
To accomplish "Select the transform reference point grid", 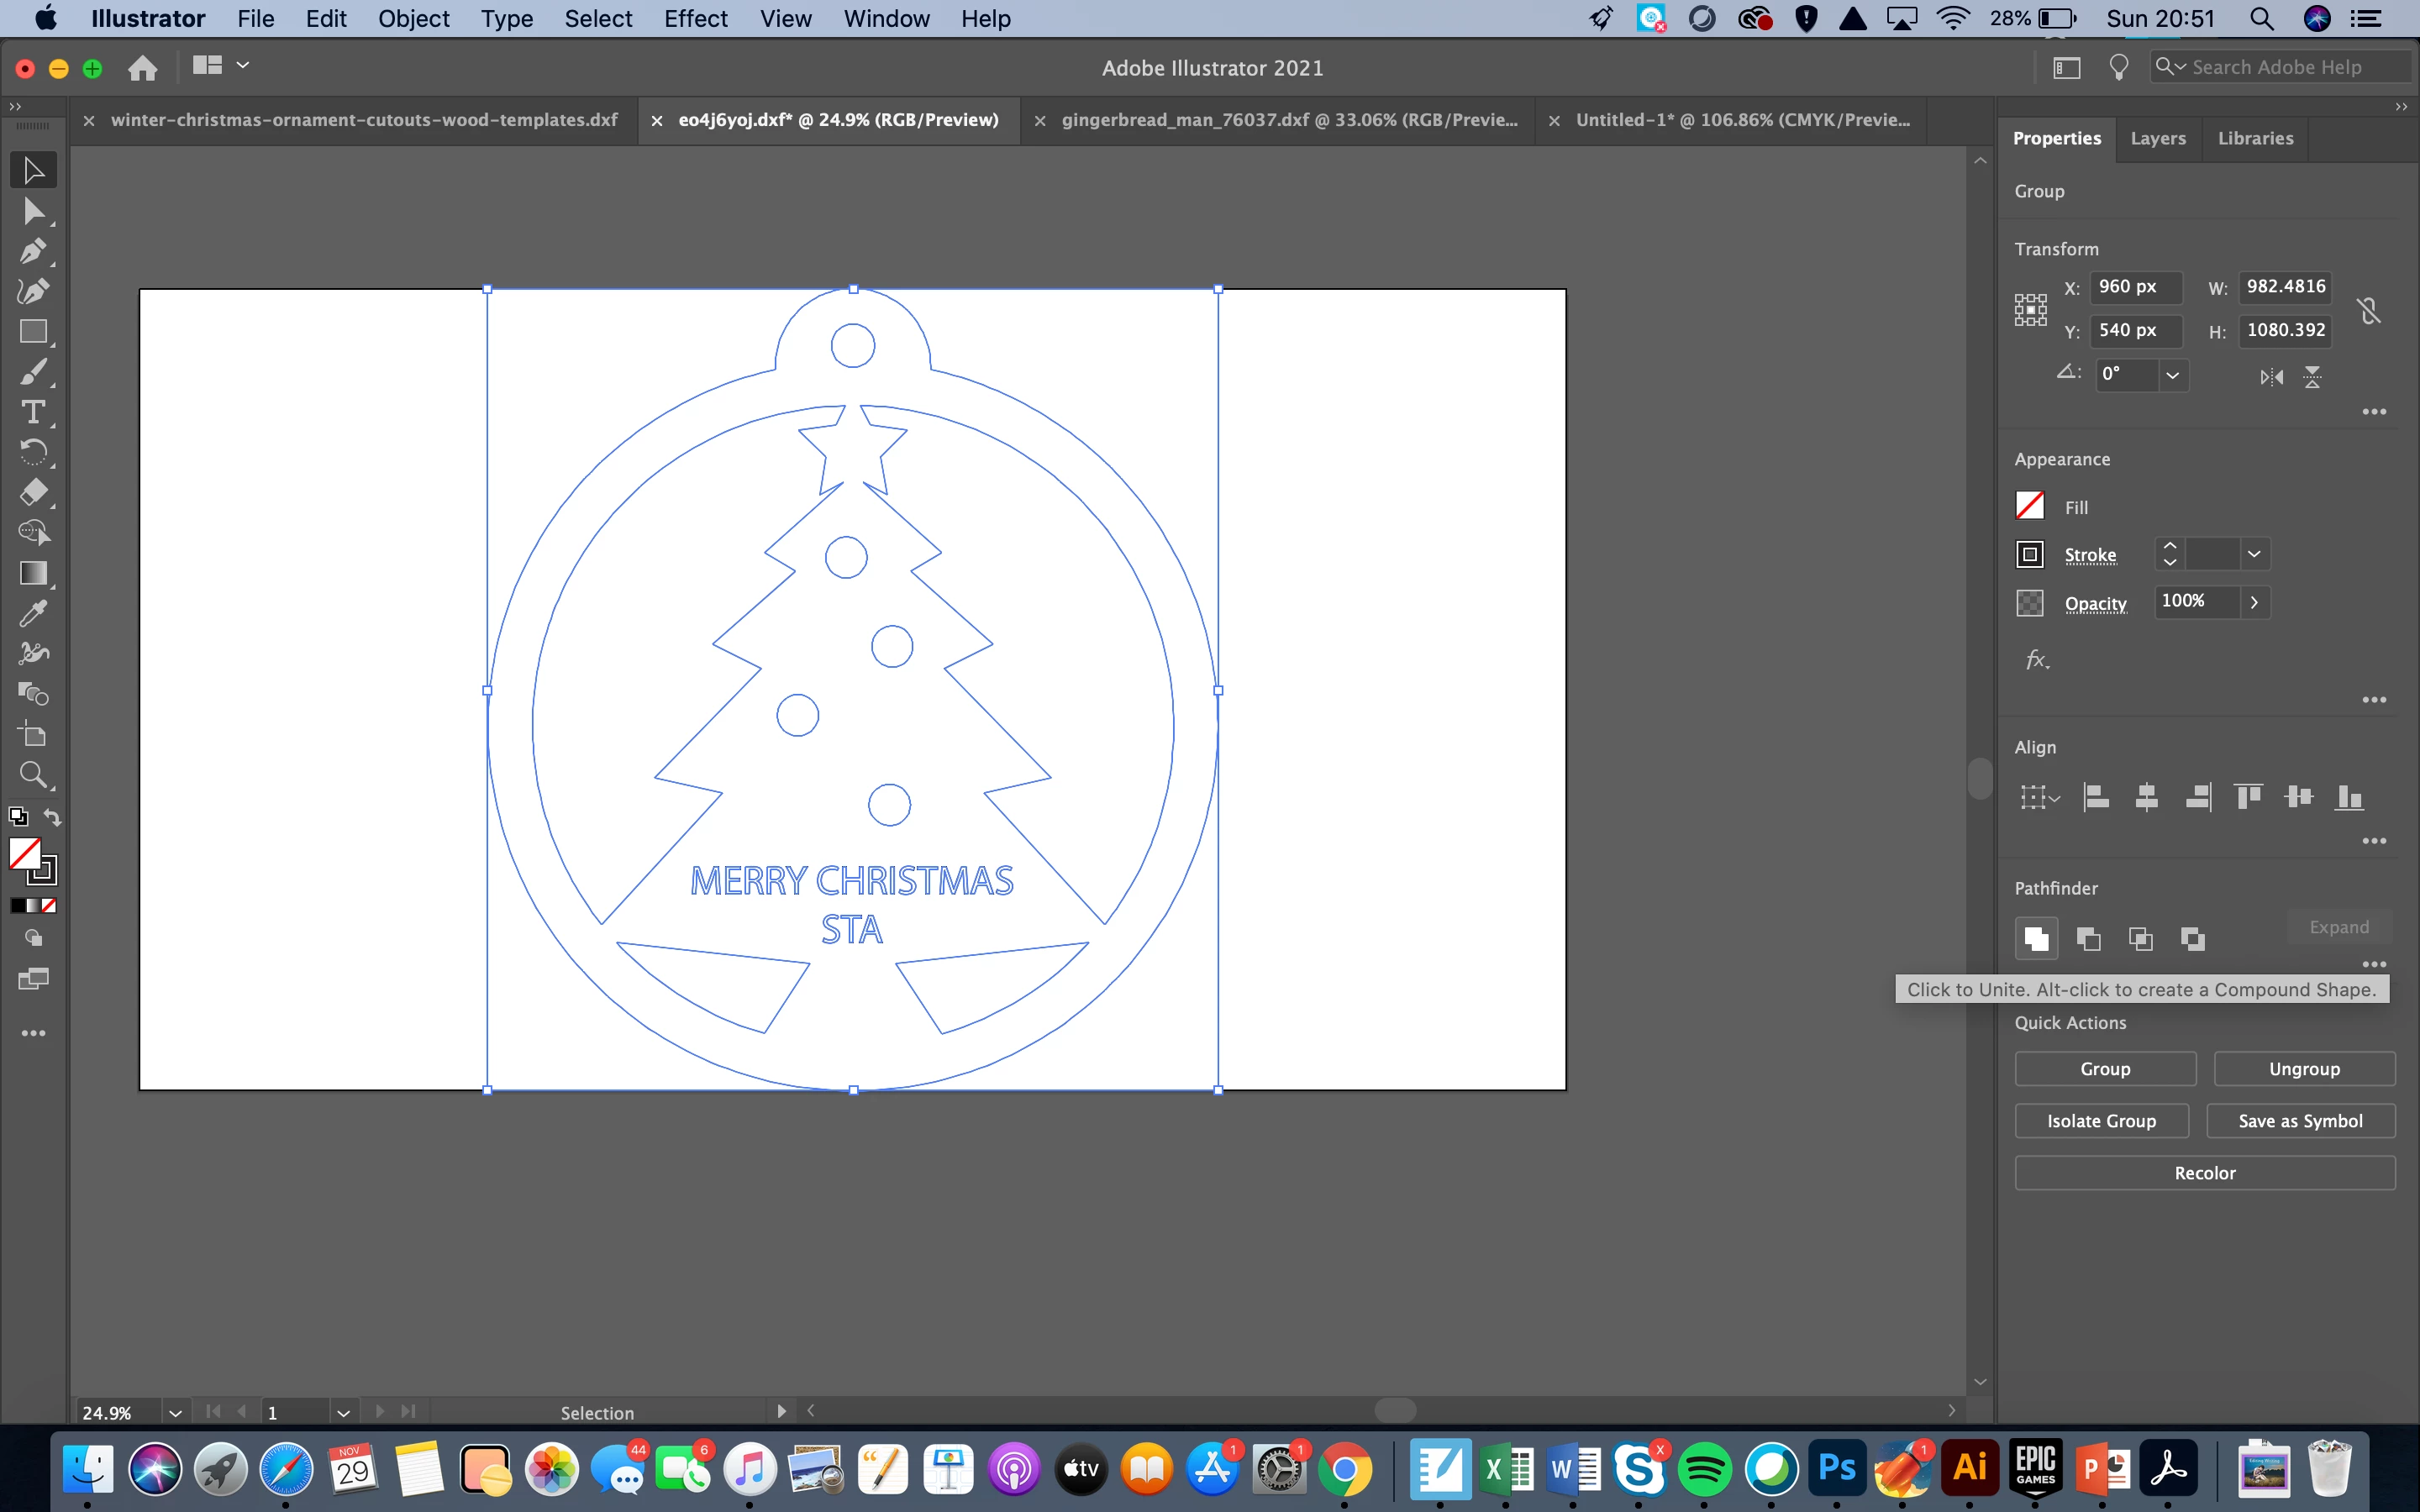I will 2030,310.
